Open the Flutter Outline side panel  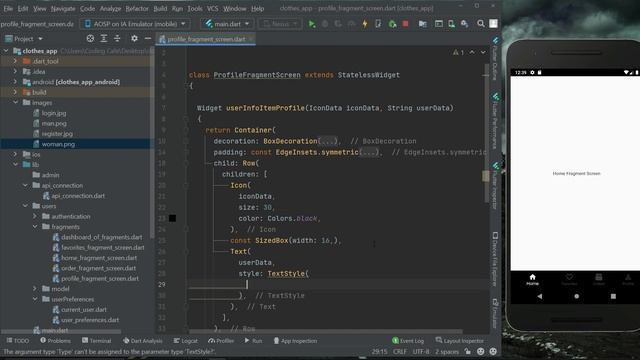(495, 59)
